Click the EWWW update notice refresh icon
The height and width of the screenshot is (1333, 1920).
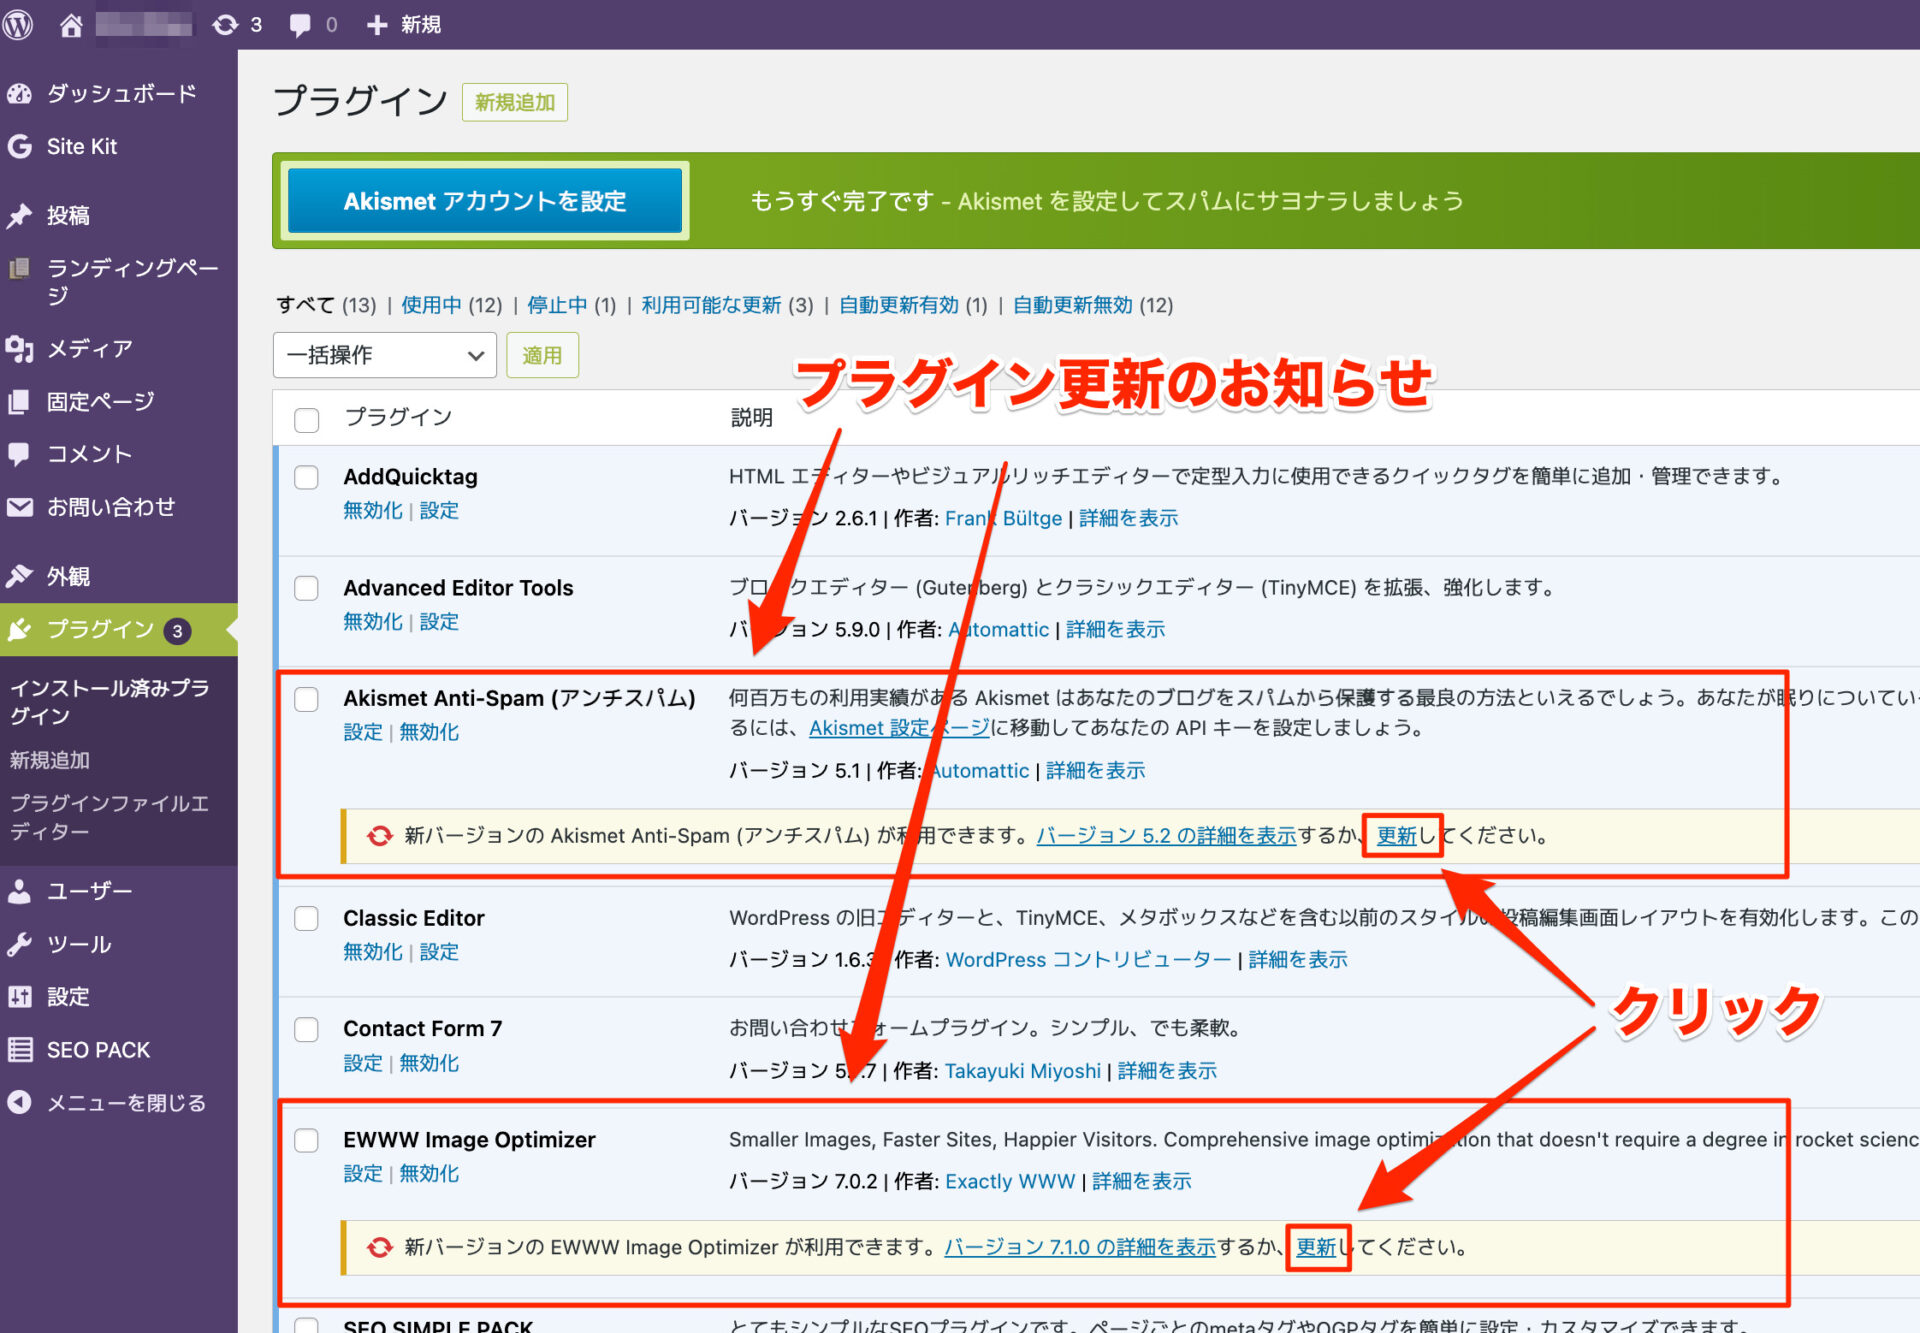[x=379, y=1247]
